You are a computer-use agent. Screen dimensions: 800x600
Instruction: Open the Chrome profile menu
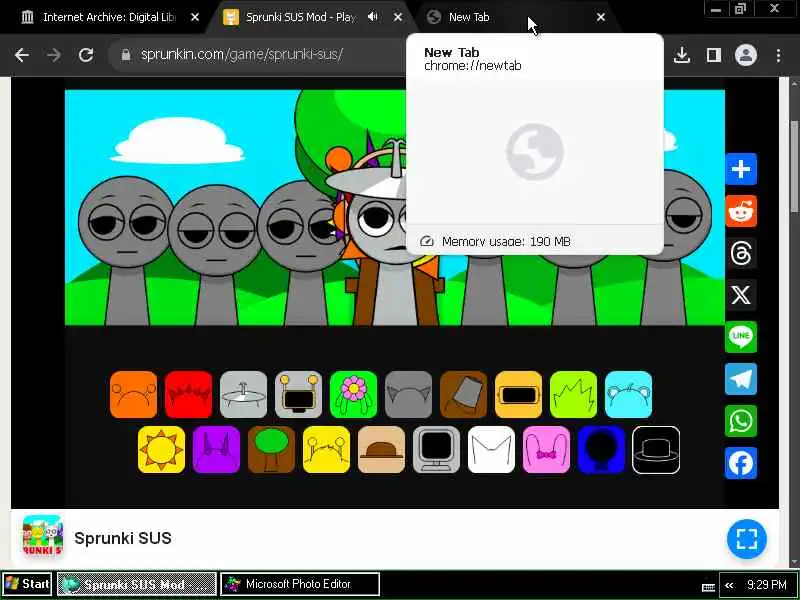click(745, 55)
